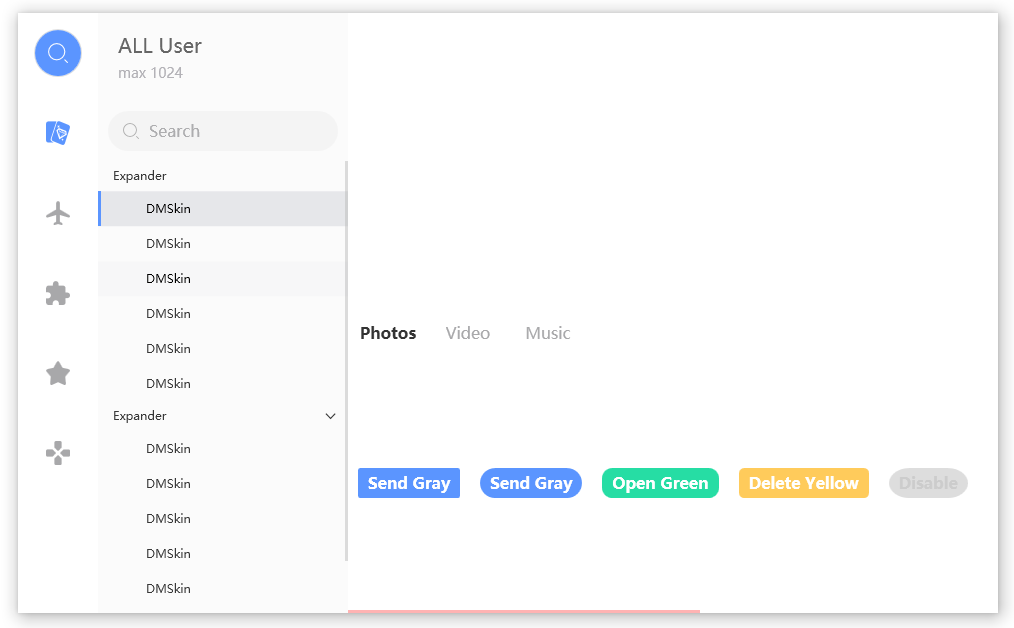Viewport: 1014px width, 628px height.
Task: Click the user list vertical scrollbar
Action: (x=346, y=360)
